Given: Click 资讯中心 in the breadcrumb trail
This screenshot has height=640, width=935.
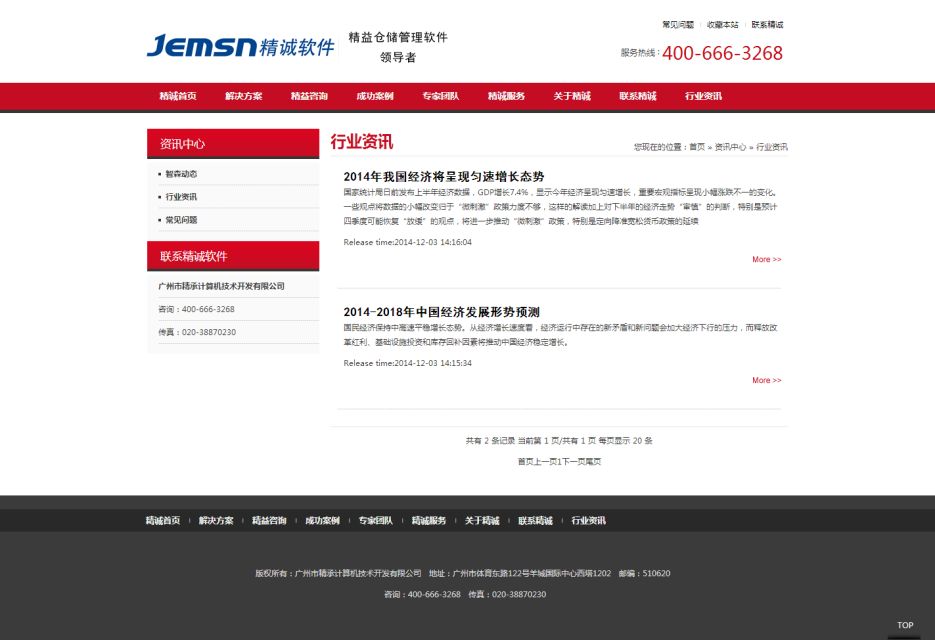Looking at the screenshot, I should click(730, 147).
